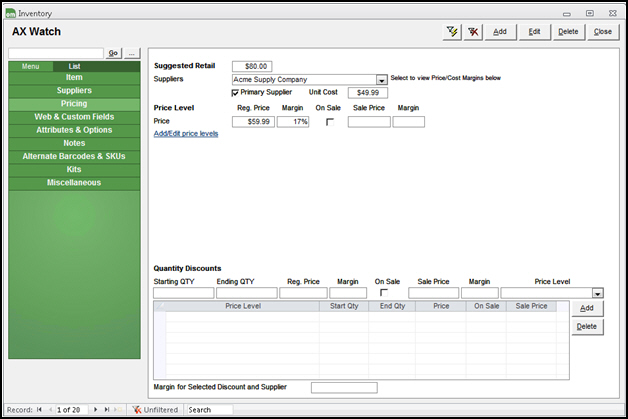Open Alternate Barcodes & SKUs section
The width and height of the screenshot is (628, 419).
click(x=74, y=156)
